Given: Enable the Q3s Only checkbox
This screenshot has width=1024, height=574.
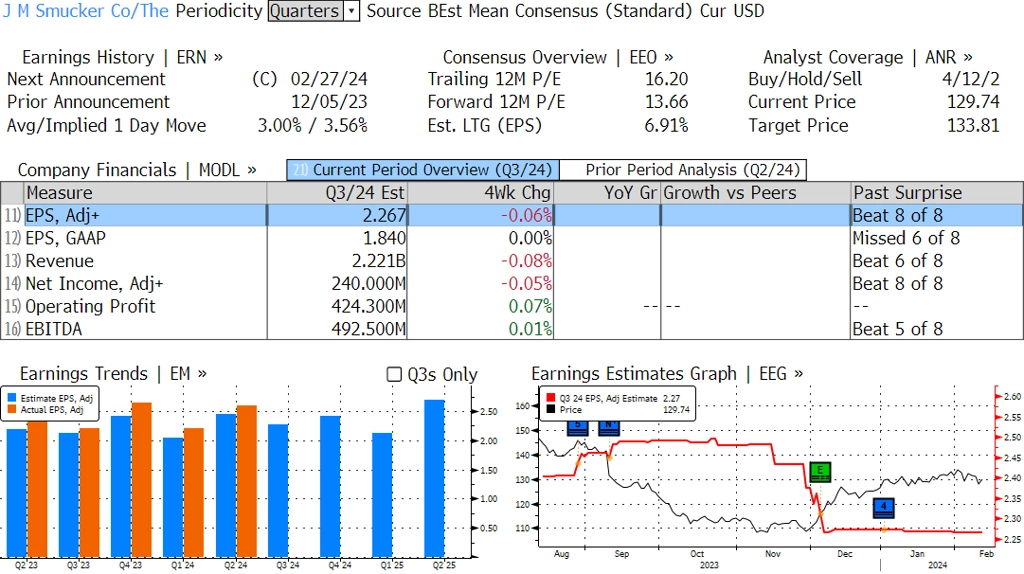Looking at the screenshot, I should tap(394, 374).
